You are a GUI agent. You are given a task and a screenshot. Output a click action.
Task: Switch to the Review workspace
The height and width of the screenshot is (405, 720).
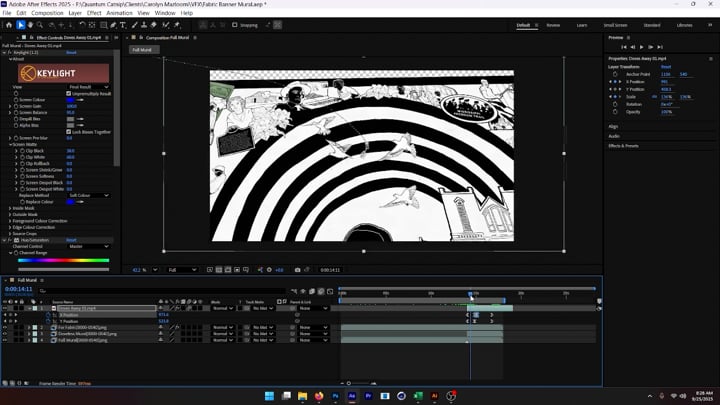coord(553,25)
